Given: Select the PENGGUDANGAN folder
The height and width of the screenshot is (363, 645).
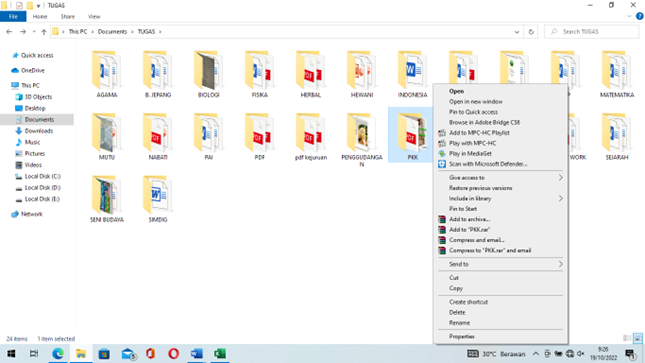Looking at the screenshot, I should point(362,140).
